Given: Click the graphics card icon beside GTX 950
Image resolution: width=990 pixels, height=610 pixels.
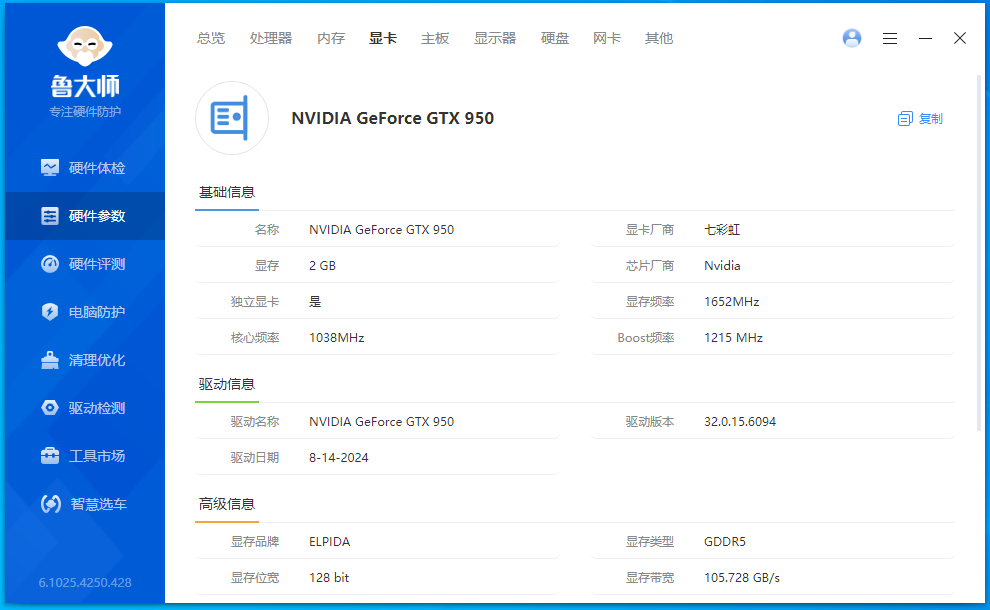Looking at the screenshot, I should click(x=232, y=118).
